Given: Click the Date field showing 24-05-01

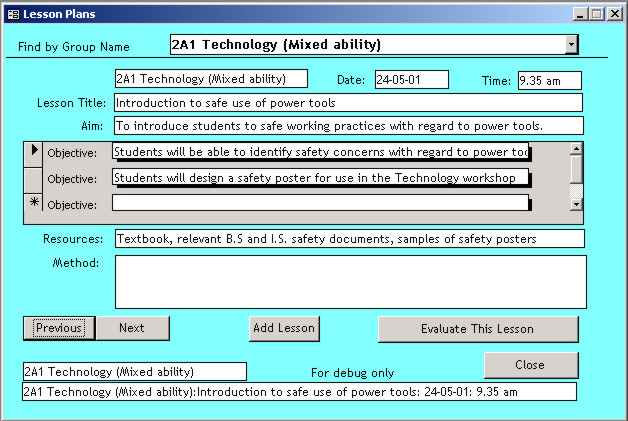Looking at the screenshot, I should click(x=412, y=80).
